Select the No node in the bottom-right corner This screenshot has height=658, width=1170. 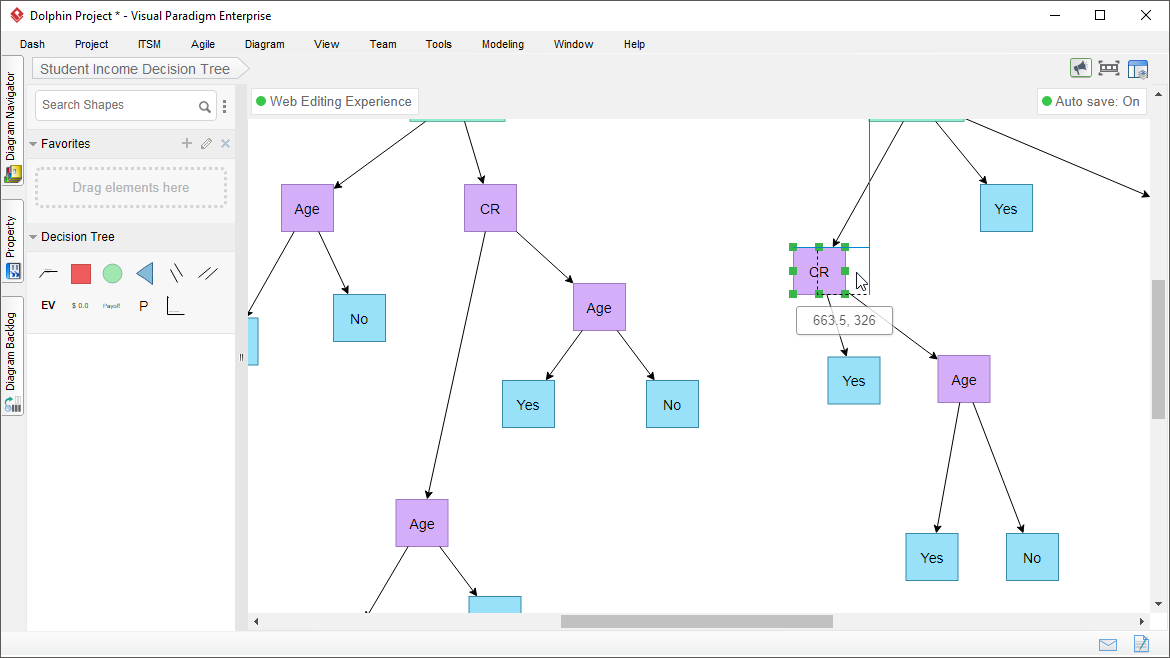tap(1032, 557)
